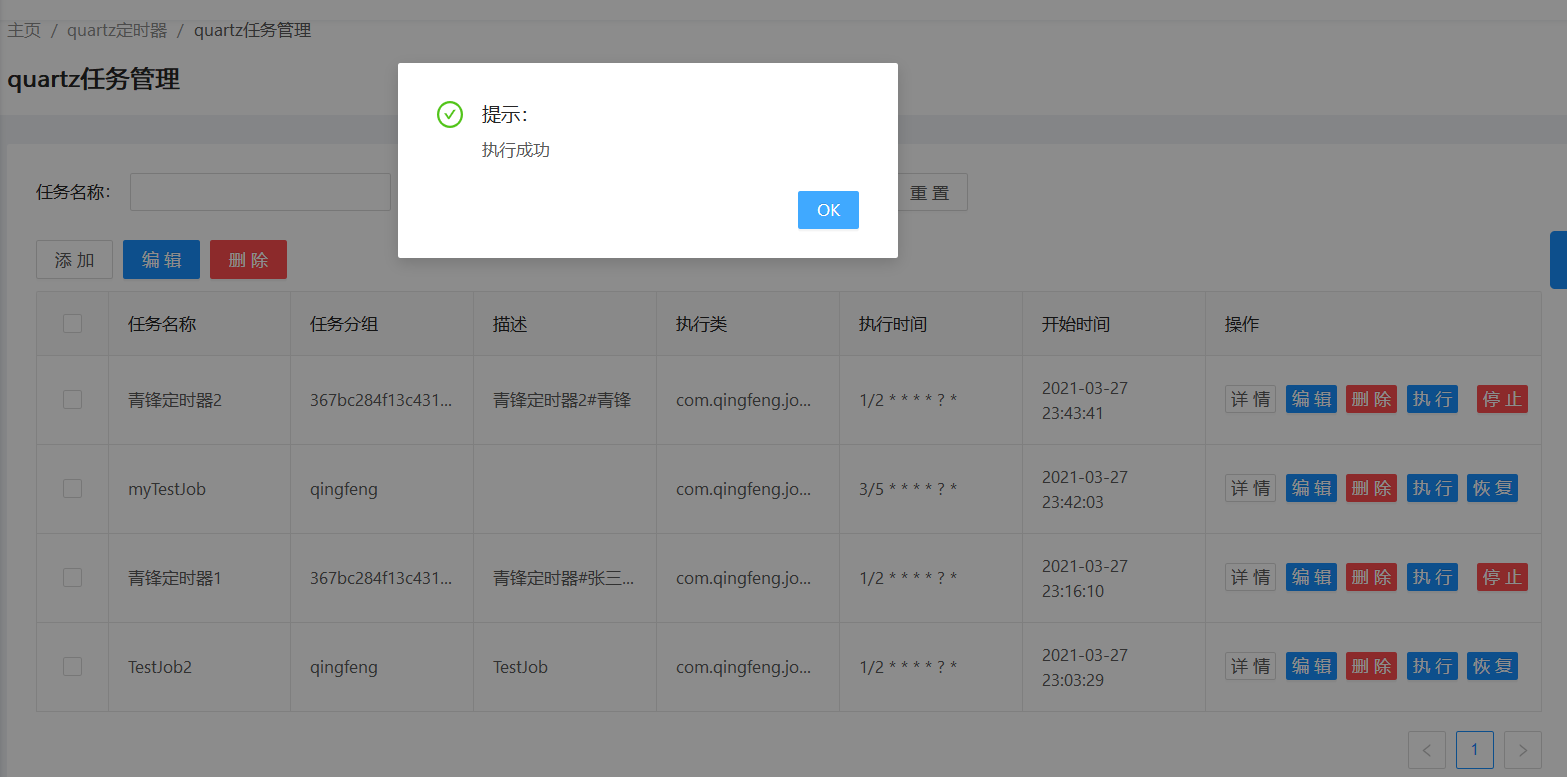This screenshot has width=1567, height=777.
Task: Open 详情 for TestJob2
Action: pos(1250,666)
